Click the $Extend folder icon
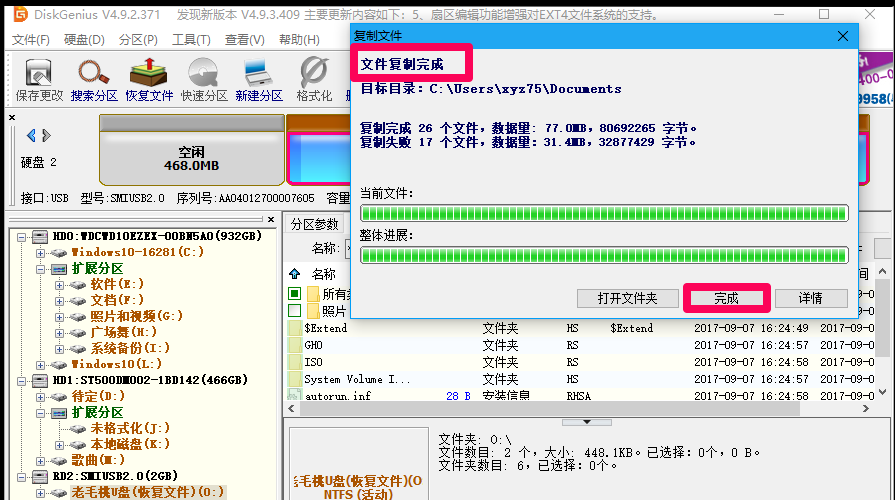The image size is (895, 500). [295, 328]
